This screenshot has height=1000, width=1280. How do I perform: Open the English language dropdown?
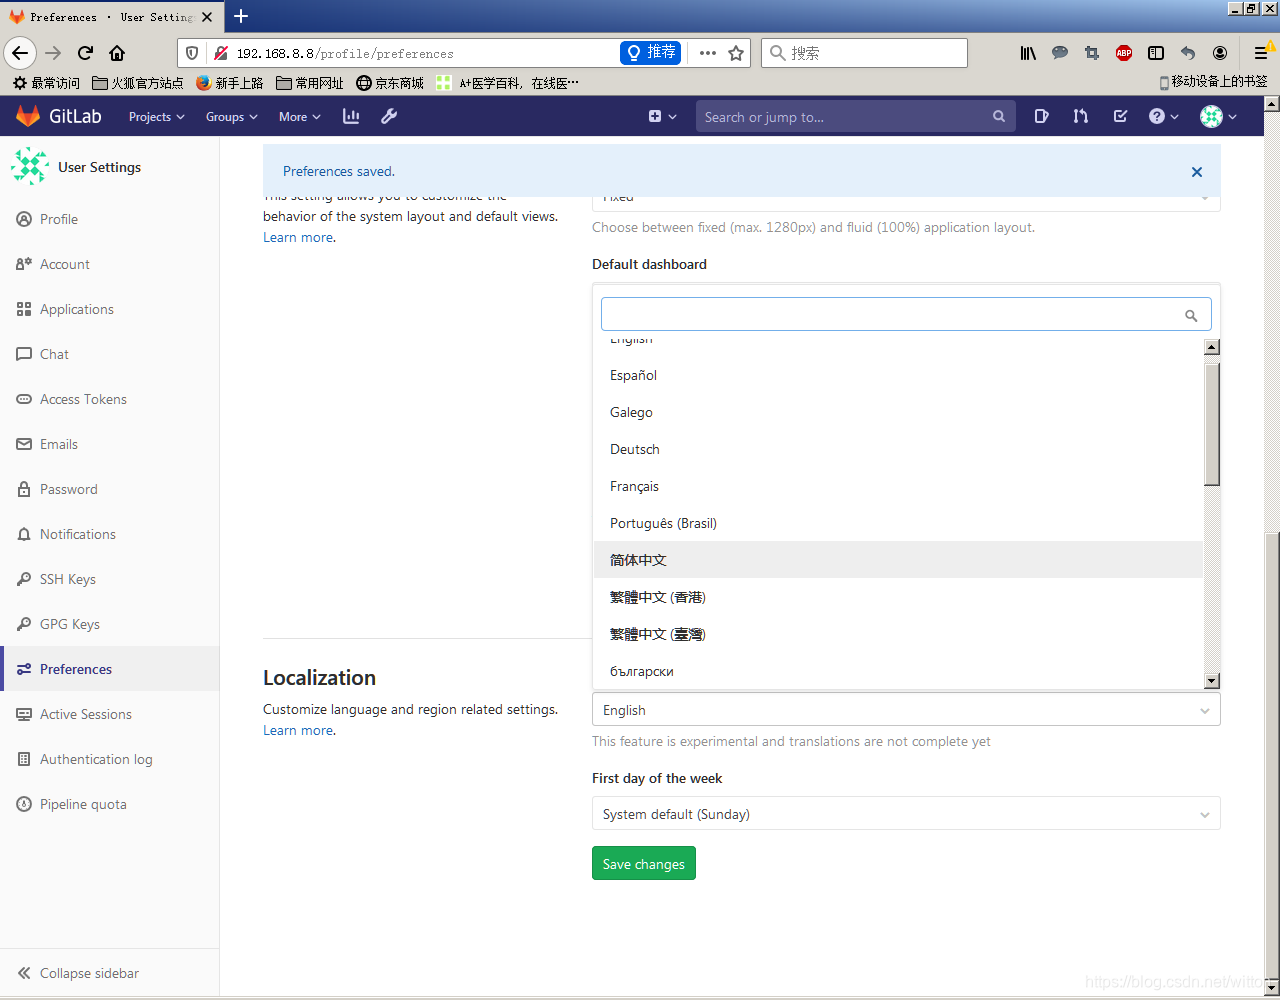(906, 709)
